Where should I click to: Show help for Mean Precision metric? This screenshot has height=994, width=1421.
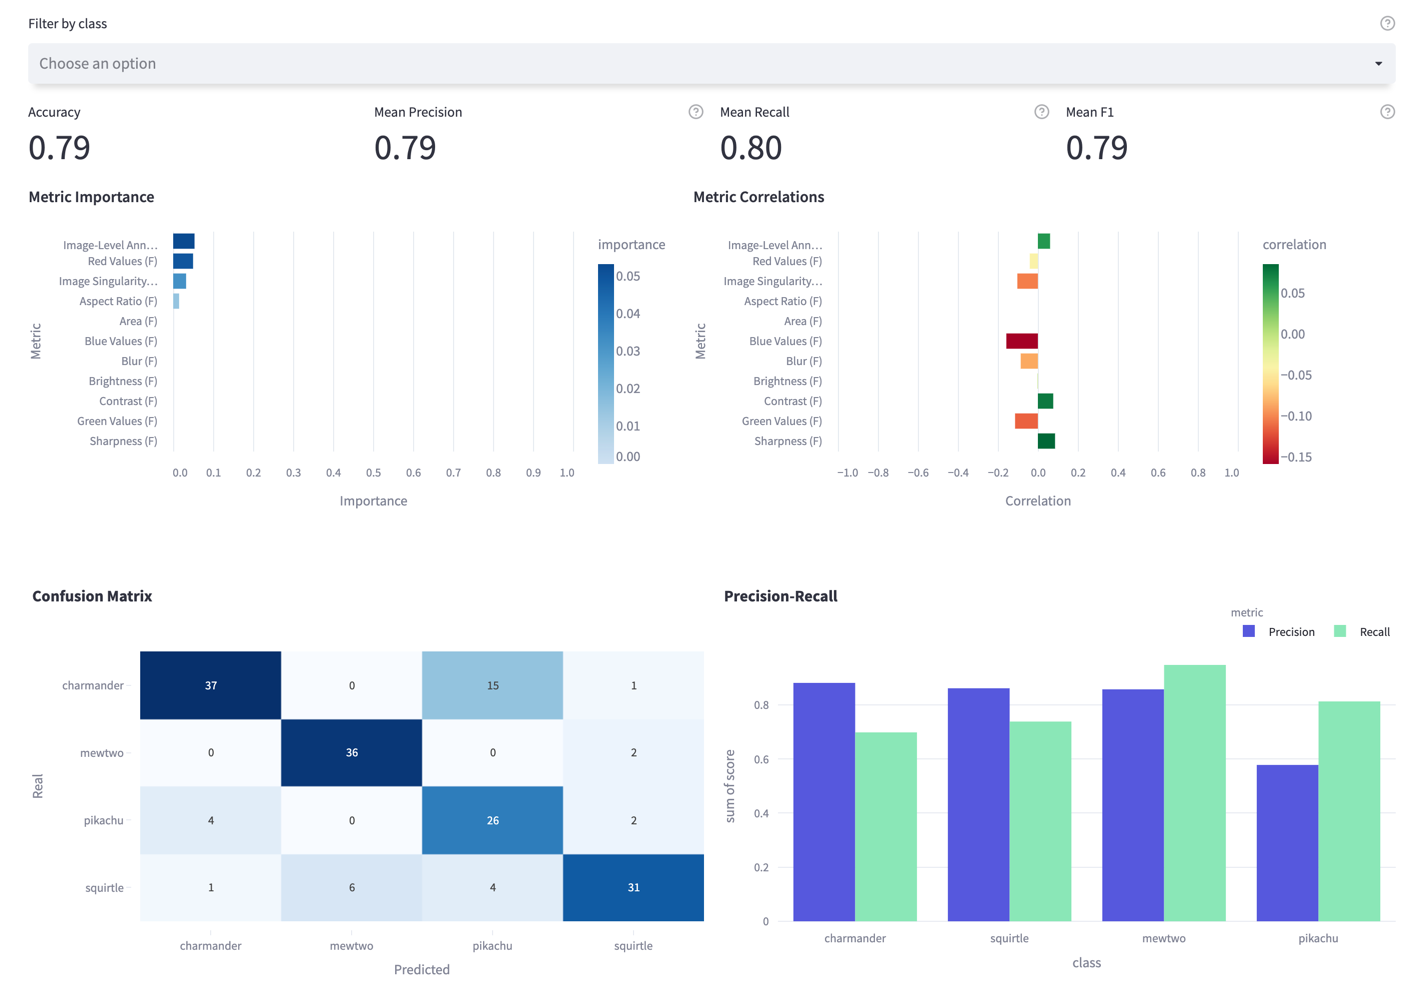(x=696, y=112)
